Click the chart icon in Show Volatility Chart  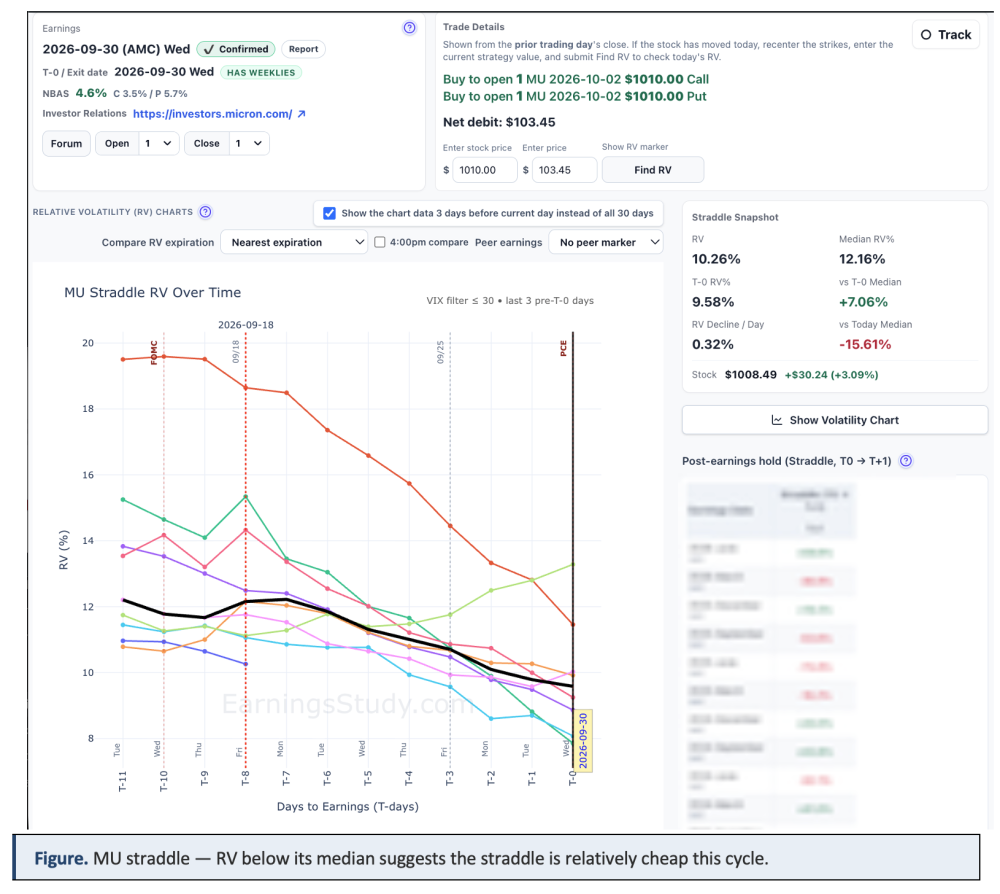click(x=777, y=420)
